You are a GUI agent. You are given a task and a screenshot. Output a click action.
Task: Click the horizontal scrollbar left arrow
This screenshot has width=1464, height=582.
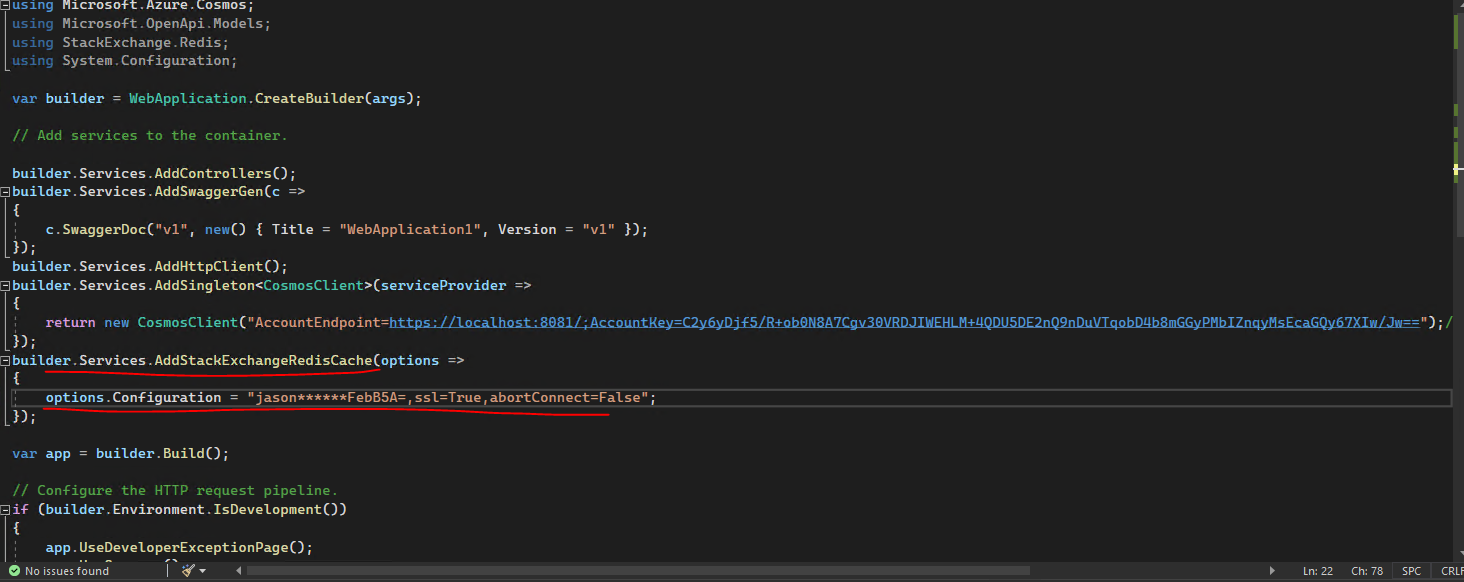[238, 571]
